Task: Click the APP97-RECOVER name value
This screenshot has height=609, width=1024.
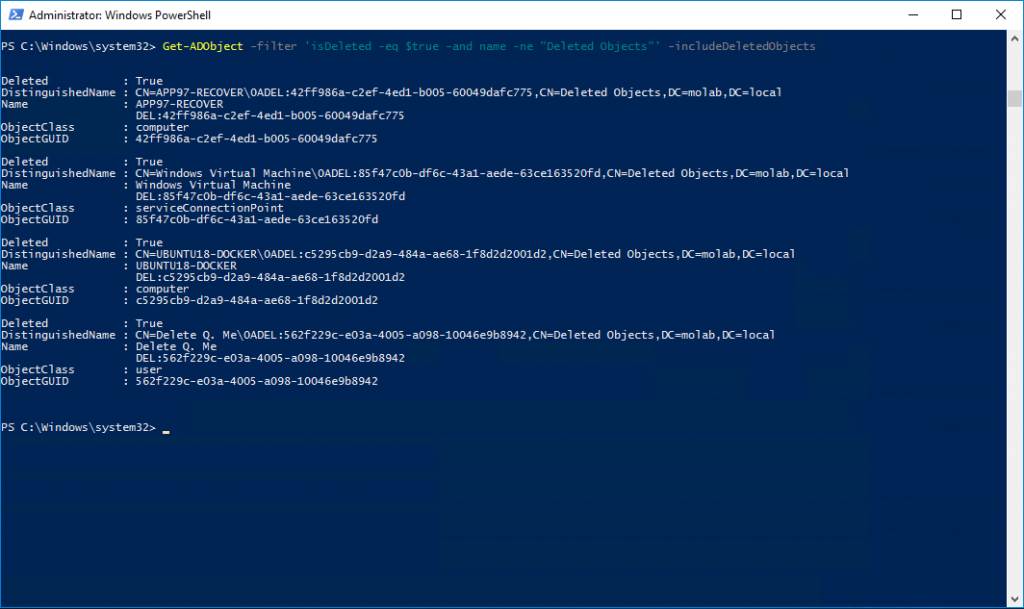Action: (179, 104)
